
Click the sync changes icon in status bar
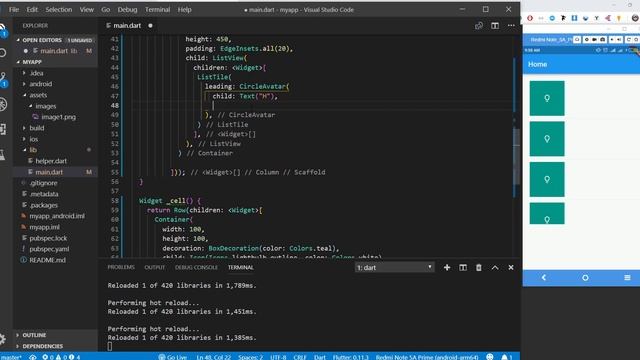33,357
